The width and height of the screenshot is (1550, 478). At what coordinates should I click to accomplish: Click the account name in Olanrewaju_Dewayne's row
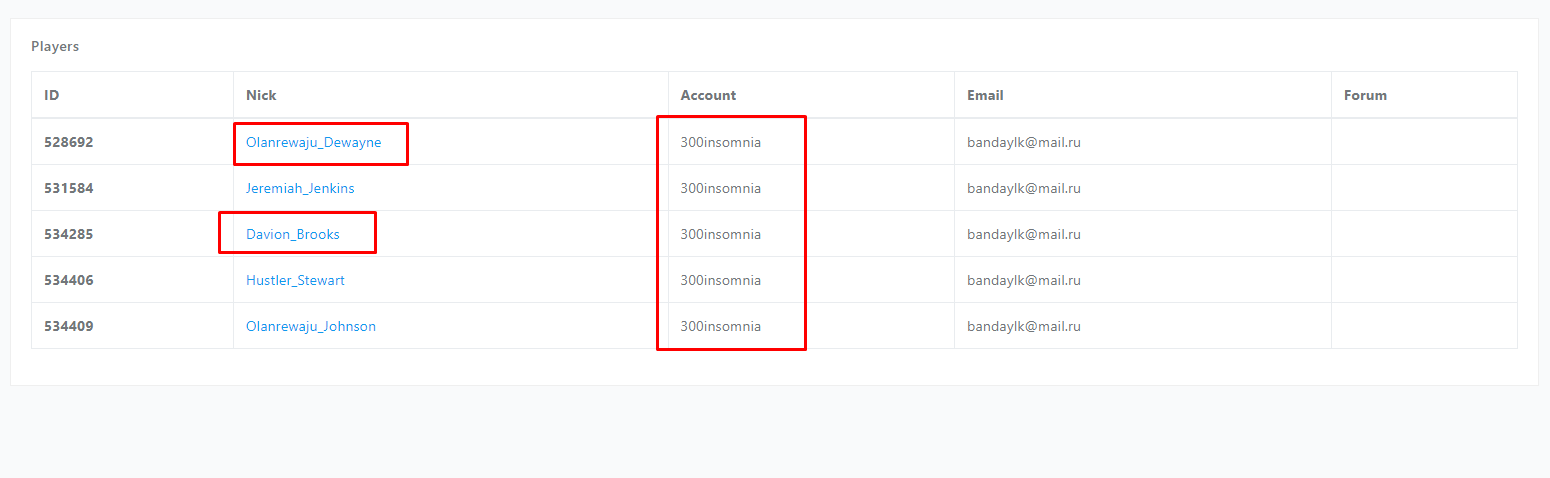(720, 142)
